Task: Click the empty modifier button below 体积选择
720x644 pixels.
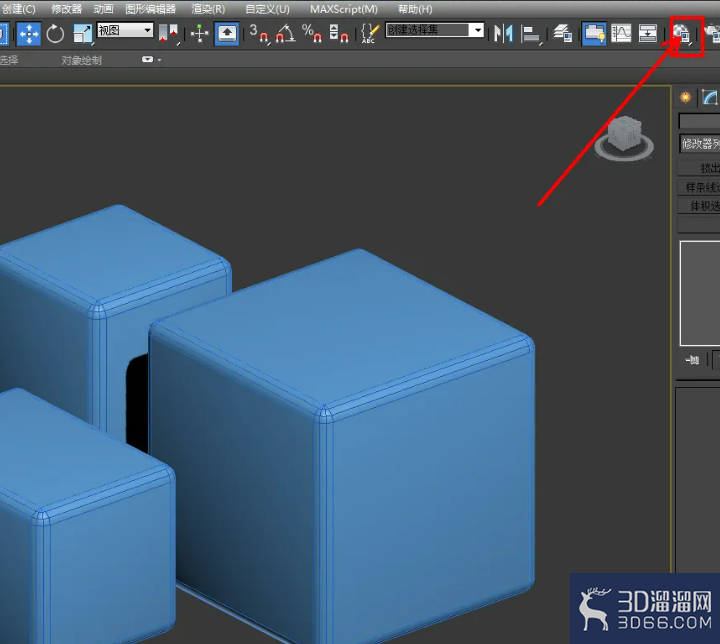Action: click(x=699, y=225)
